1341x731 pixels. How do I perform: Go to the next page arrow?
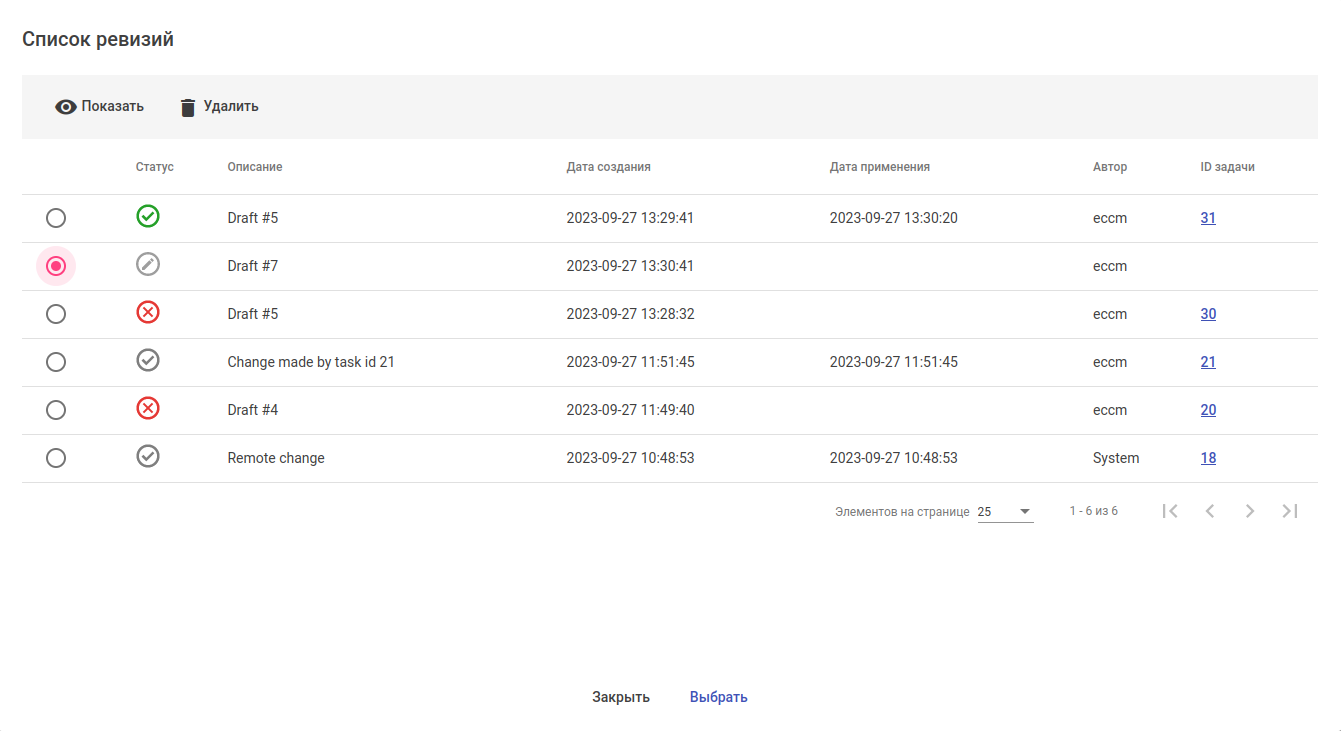coord(1250,511)
